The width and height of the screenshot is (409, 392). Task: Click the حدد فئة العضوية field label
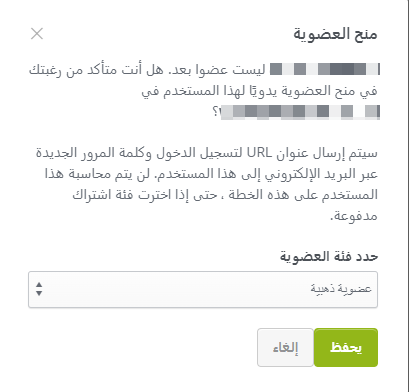tap(329, 256)
